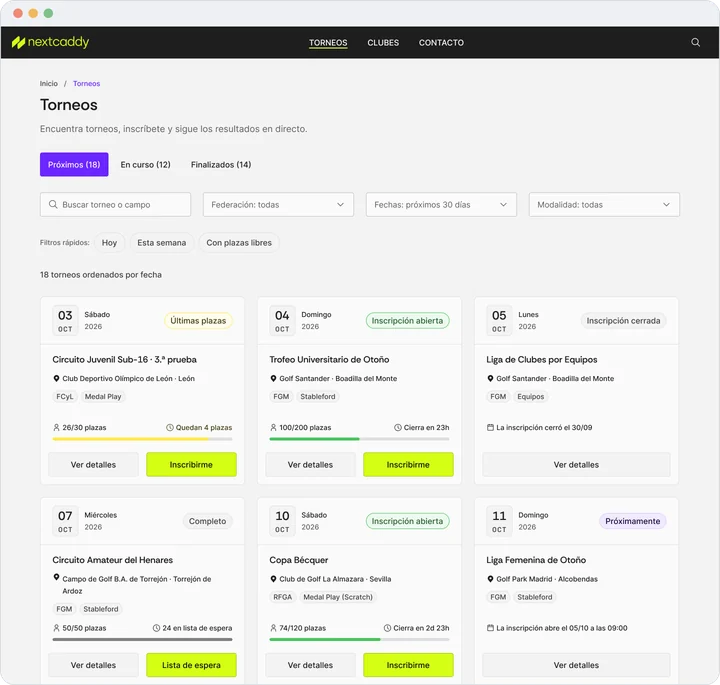The width and height of the screenshot is (720, 685).
Task: Go to TORNEOS in the navigation bar
Action: click(328, 43)
